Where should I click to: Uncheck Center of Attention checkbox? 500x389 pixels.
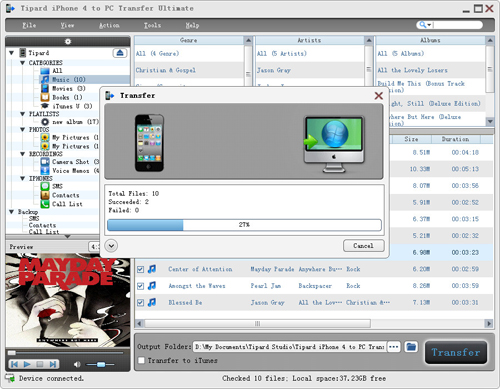(140, 269)
